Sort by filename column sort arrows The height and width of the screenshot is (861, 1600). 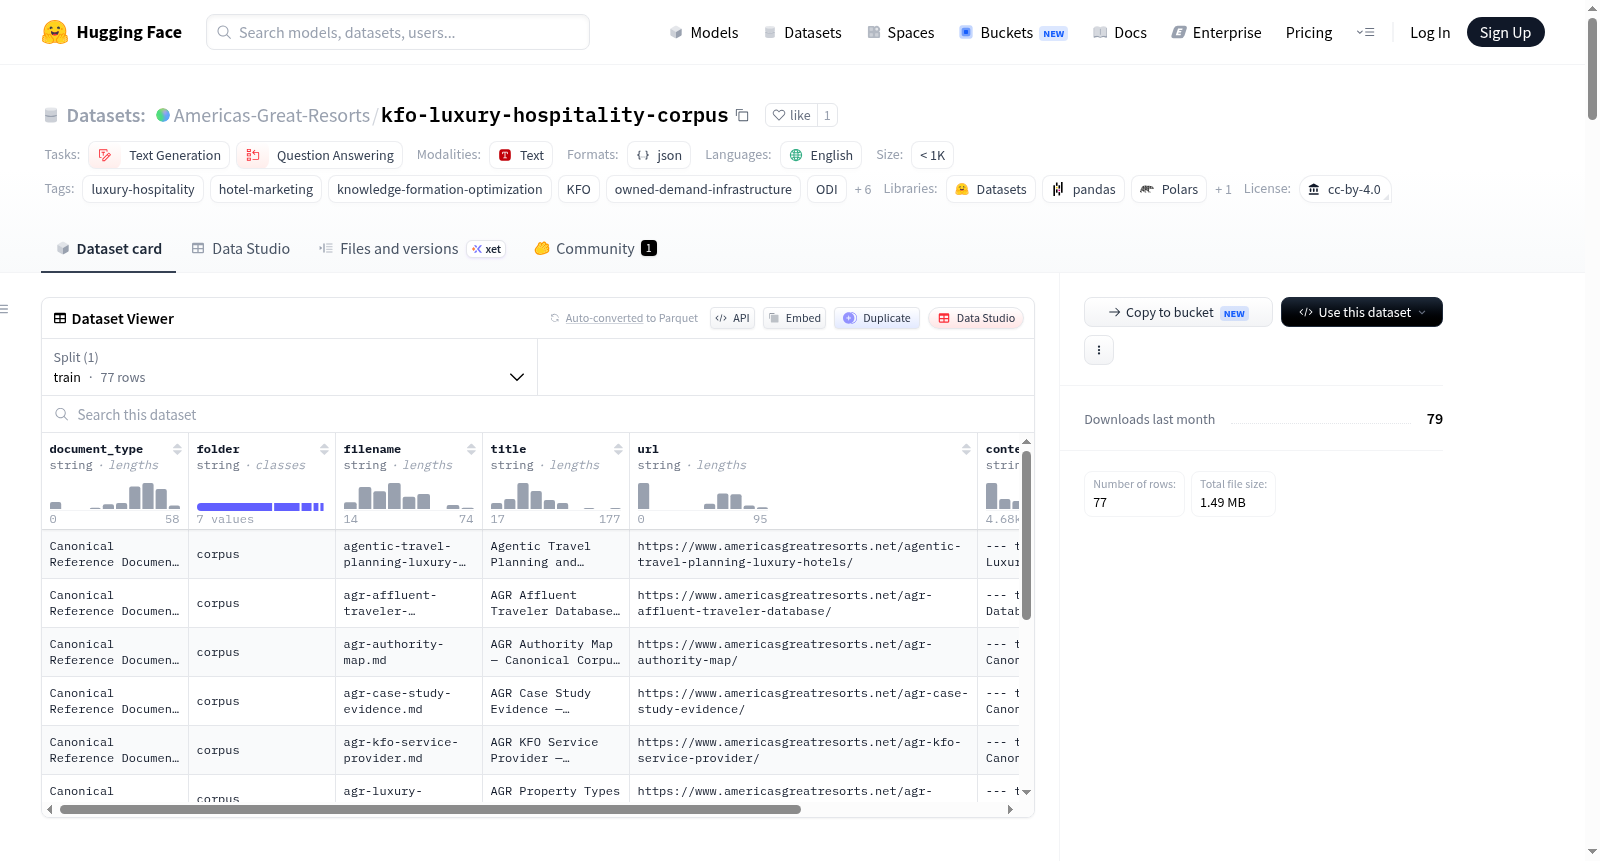(471, 449)
